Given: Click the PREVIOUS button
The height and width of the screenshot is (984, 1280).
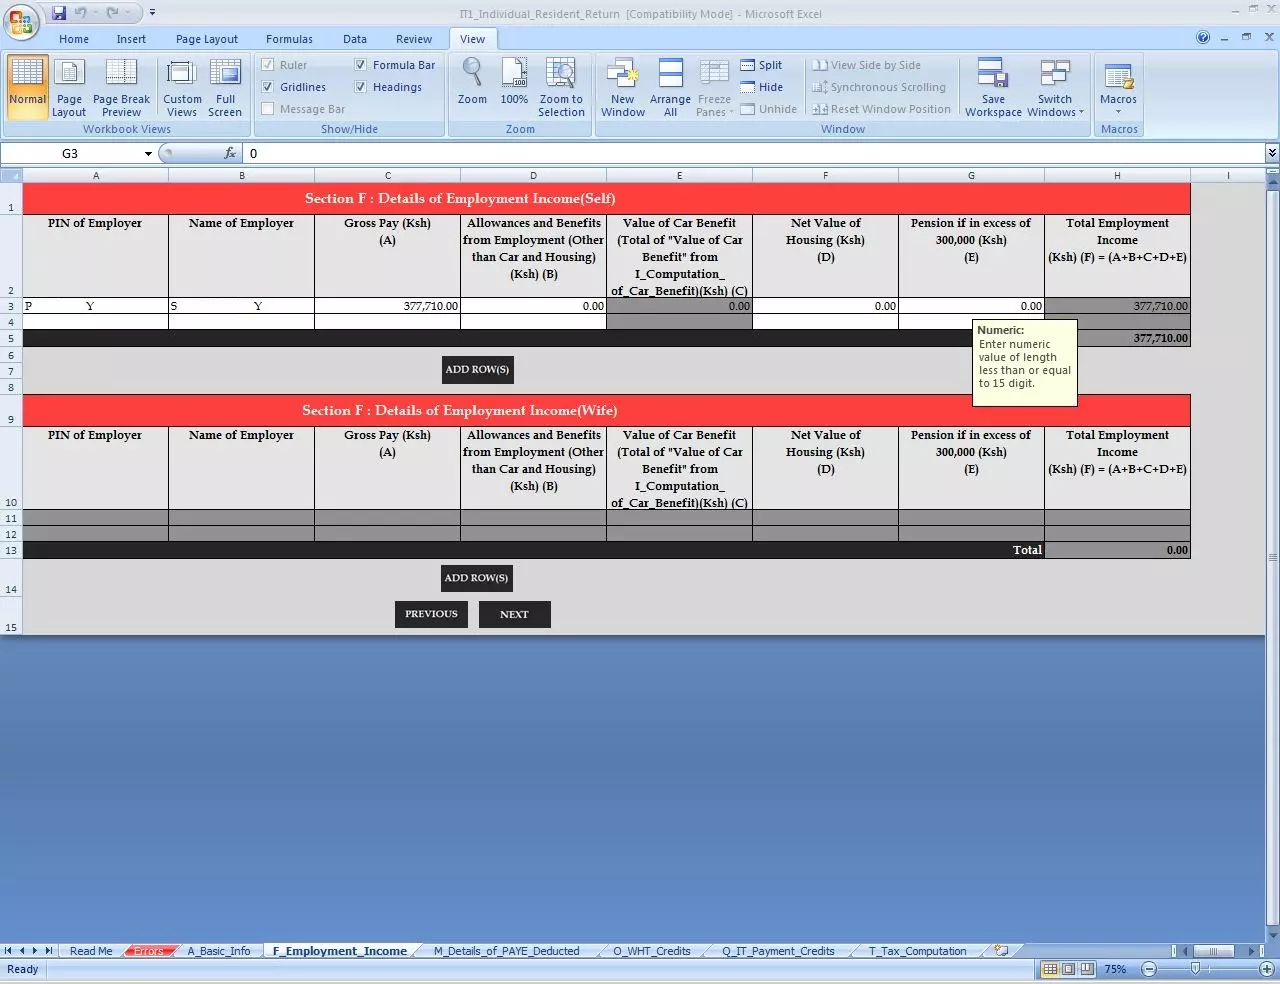Looking at the screenshot, I should (x=431, y=614).
